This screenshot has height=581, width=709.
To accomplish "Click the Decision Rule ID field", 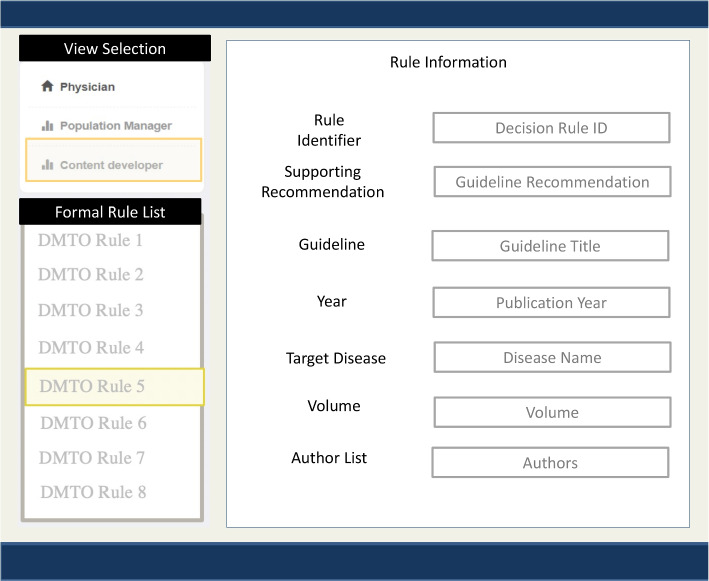I will pos(551,128).
